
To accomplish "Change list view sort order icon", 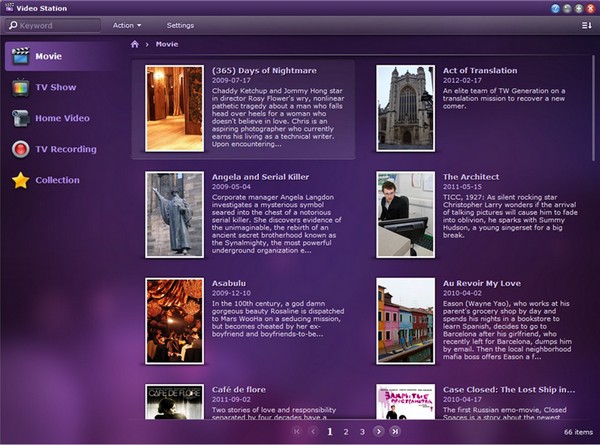I will 587,25.
